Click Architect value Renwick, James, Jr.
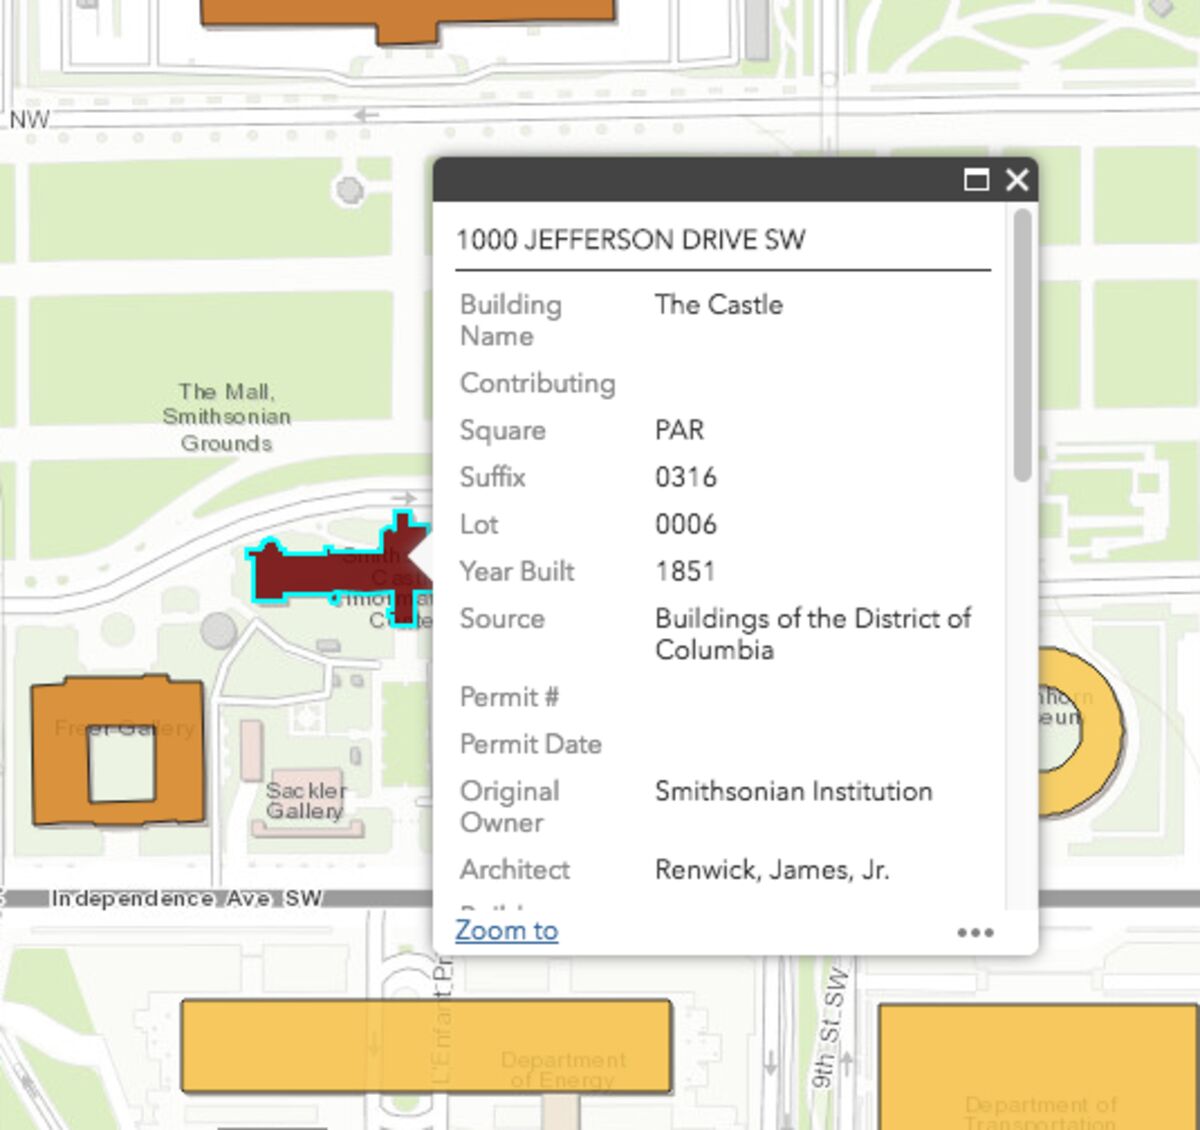Screen dimensions: 1200x1130 click(x=772, y=870)
